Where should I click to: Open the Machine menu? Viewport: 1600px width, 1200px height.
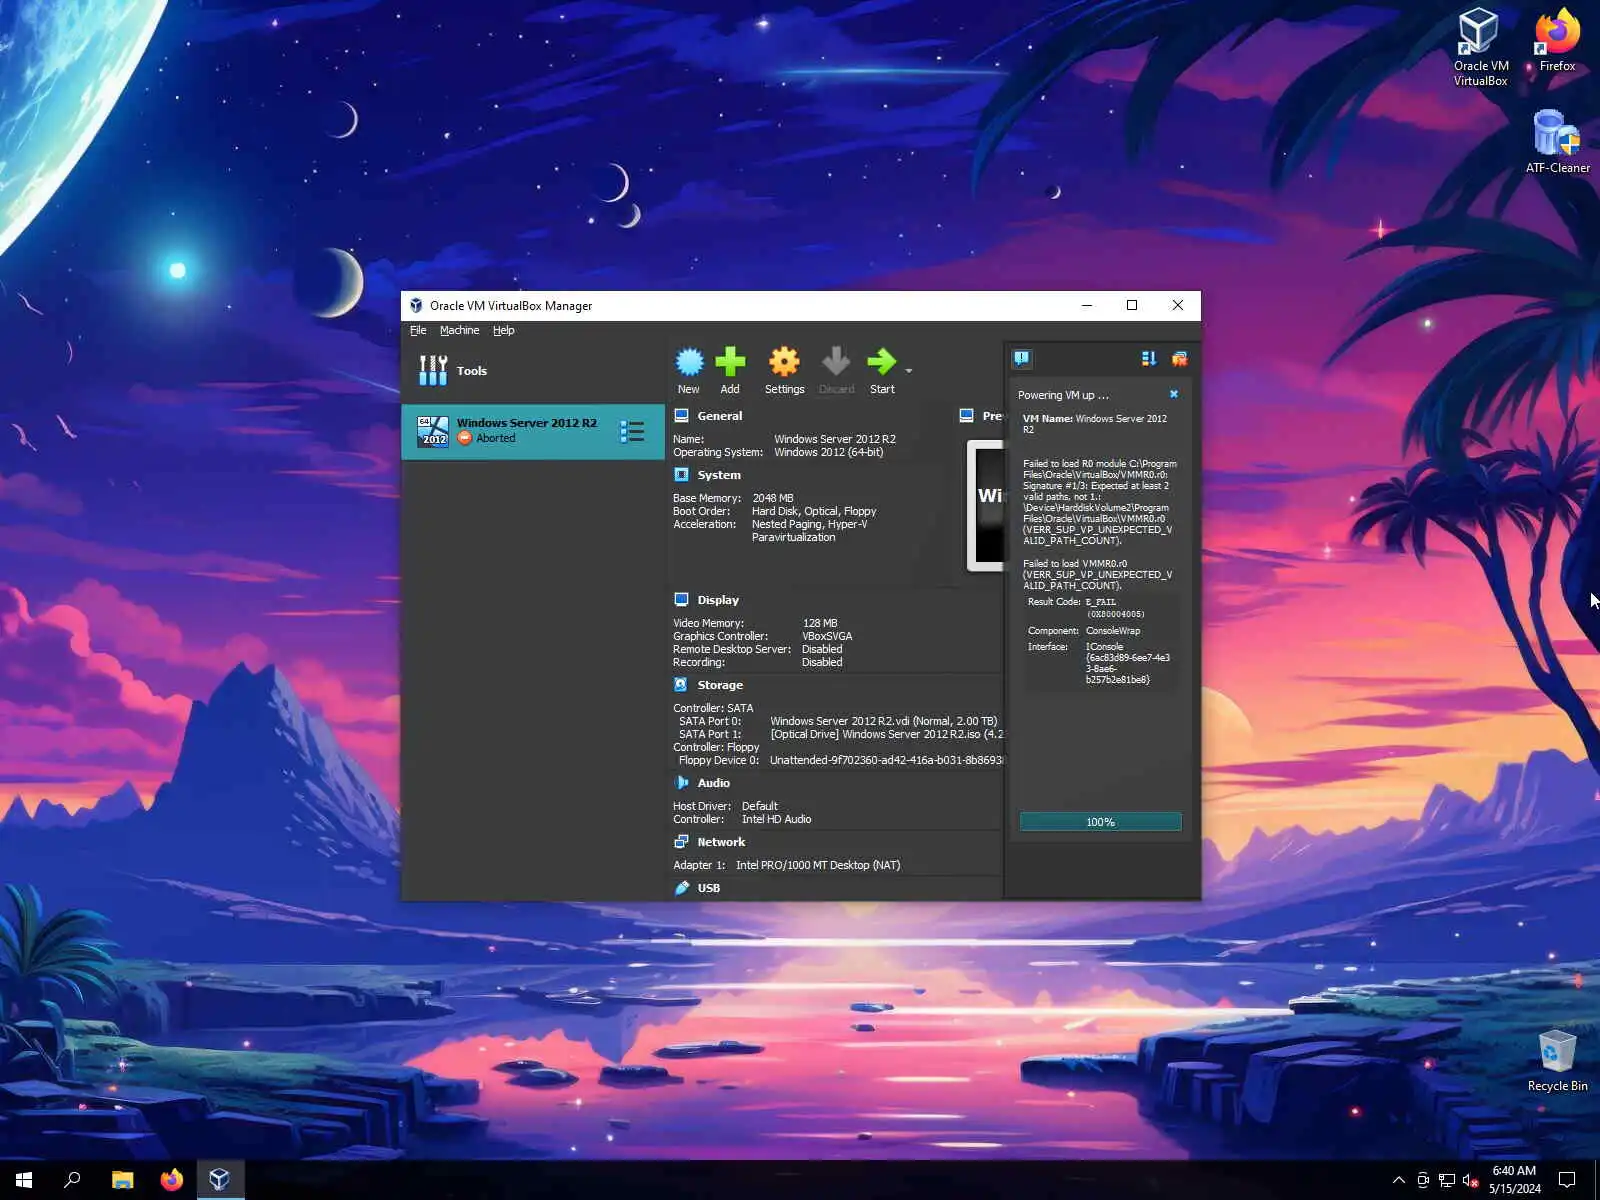[x=459, y=330]
